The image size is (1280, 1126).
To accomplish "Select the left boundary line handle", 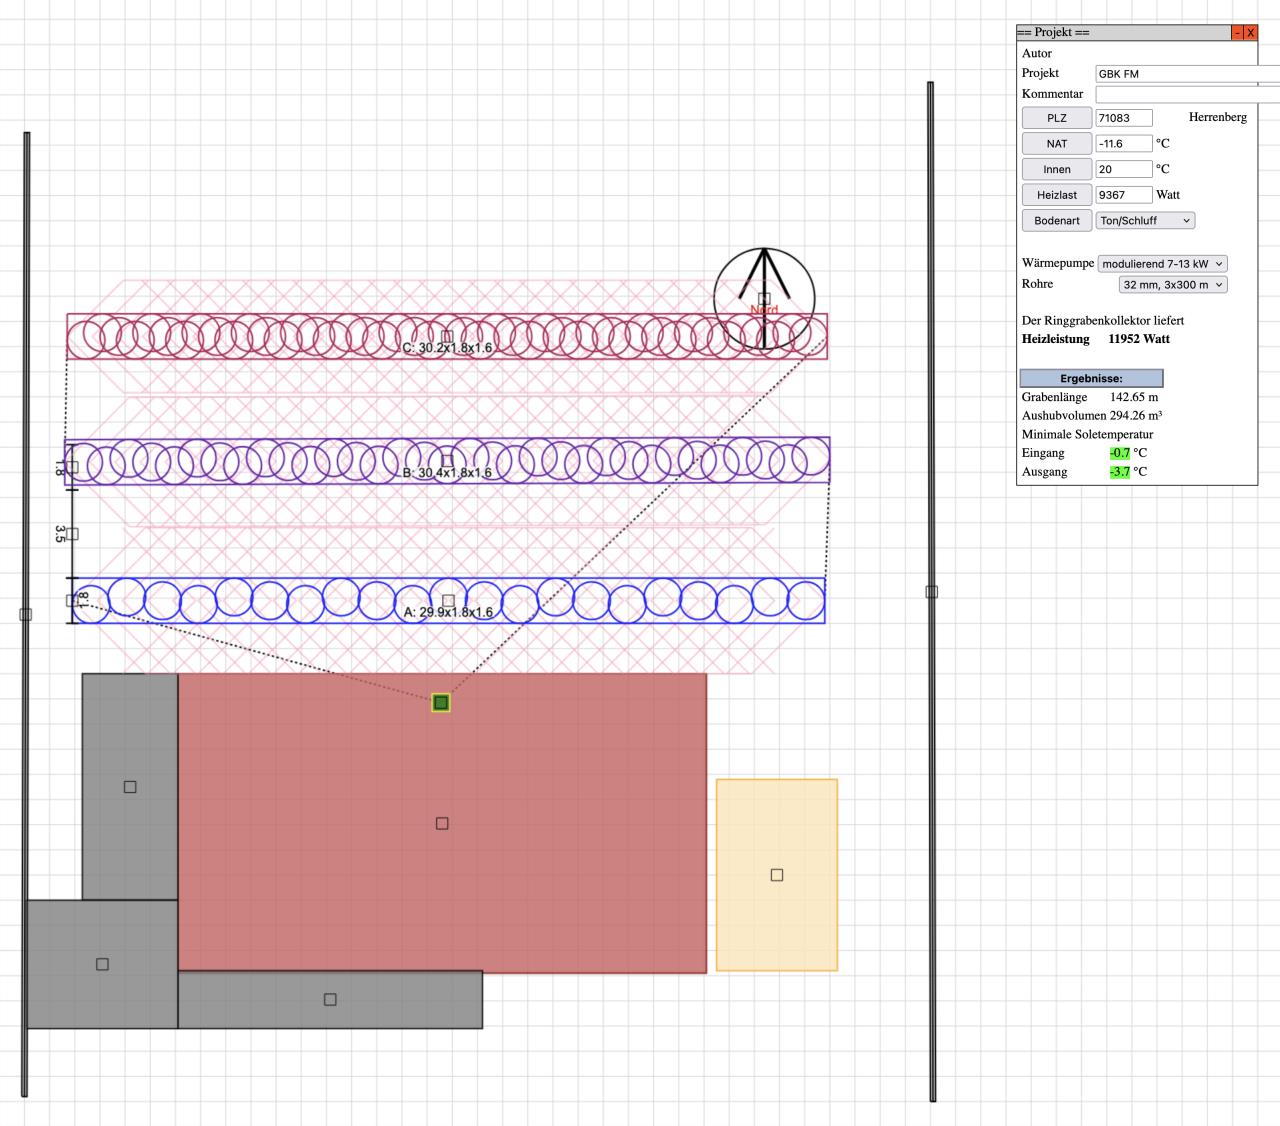I will (26, 614).
